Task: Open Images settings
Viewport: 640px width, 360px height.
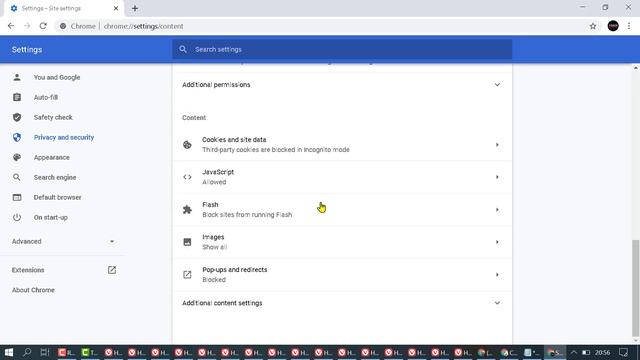Action: (x=342, y=242)
